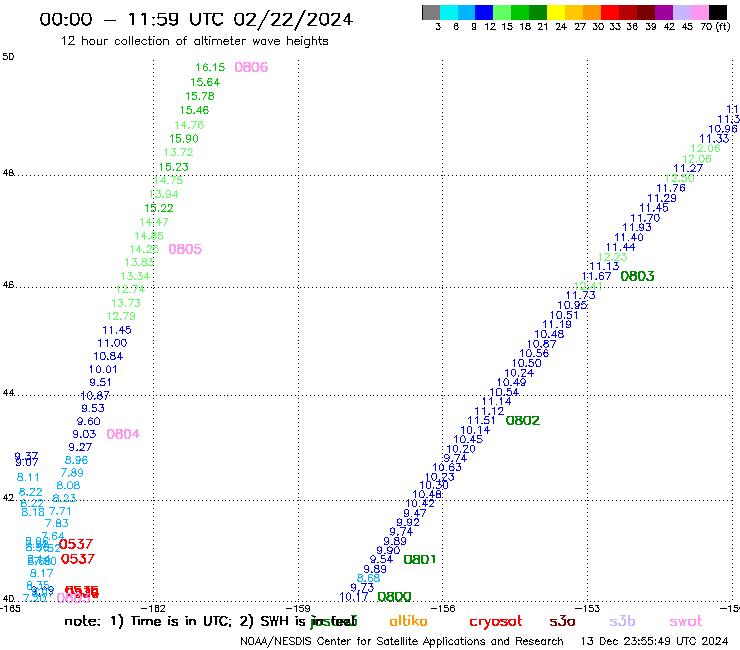Click the 9.51 wave height value
Image resolution: width=740 pixels, height=650 pixels.
click(100, 383)
